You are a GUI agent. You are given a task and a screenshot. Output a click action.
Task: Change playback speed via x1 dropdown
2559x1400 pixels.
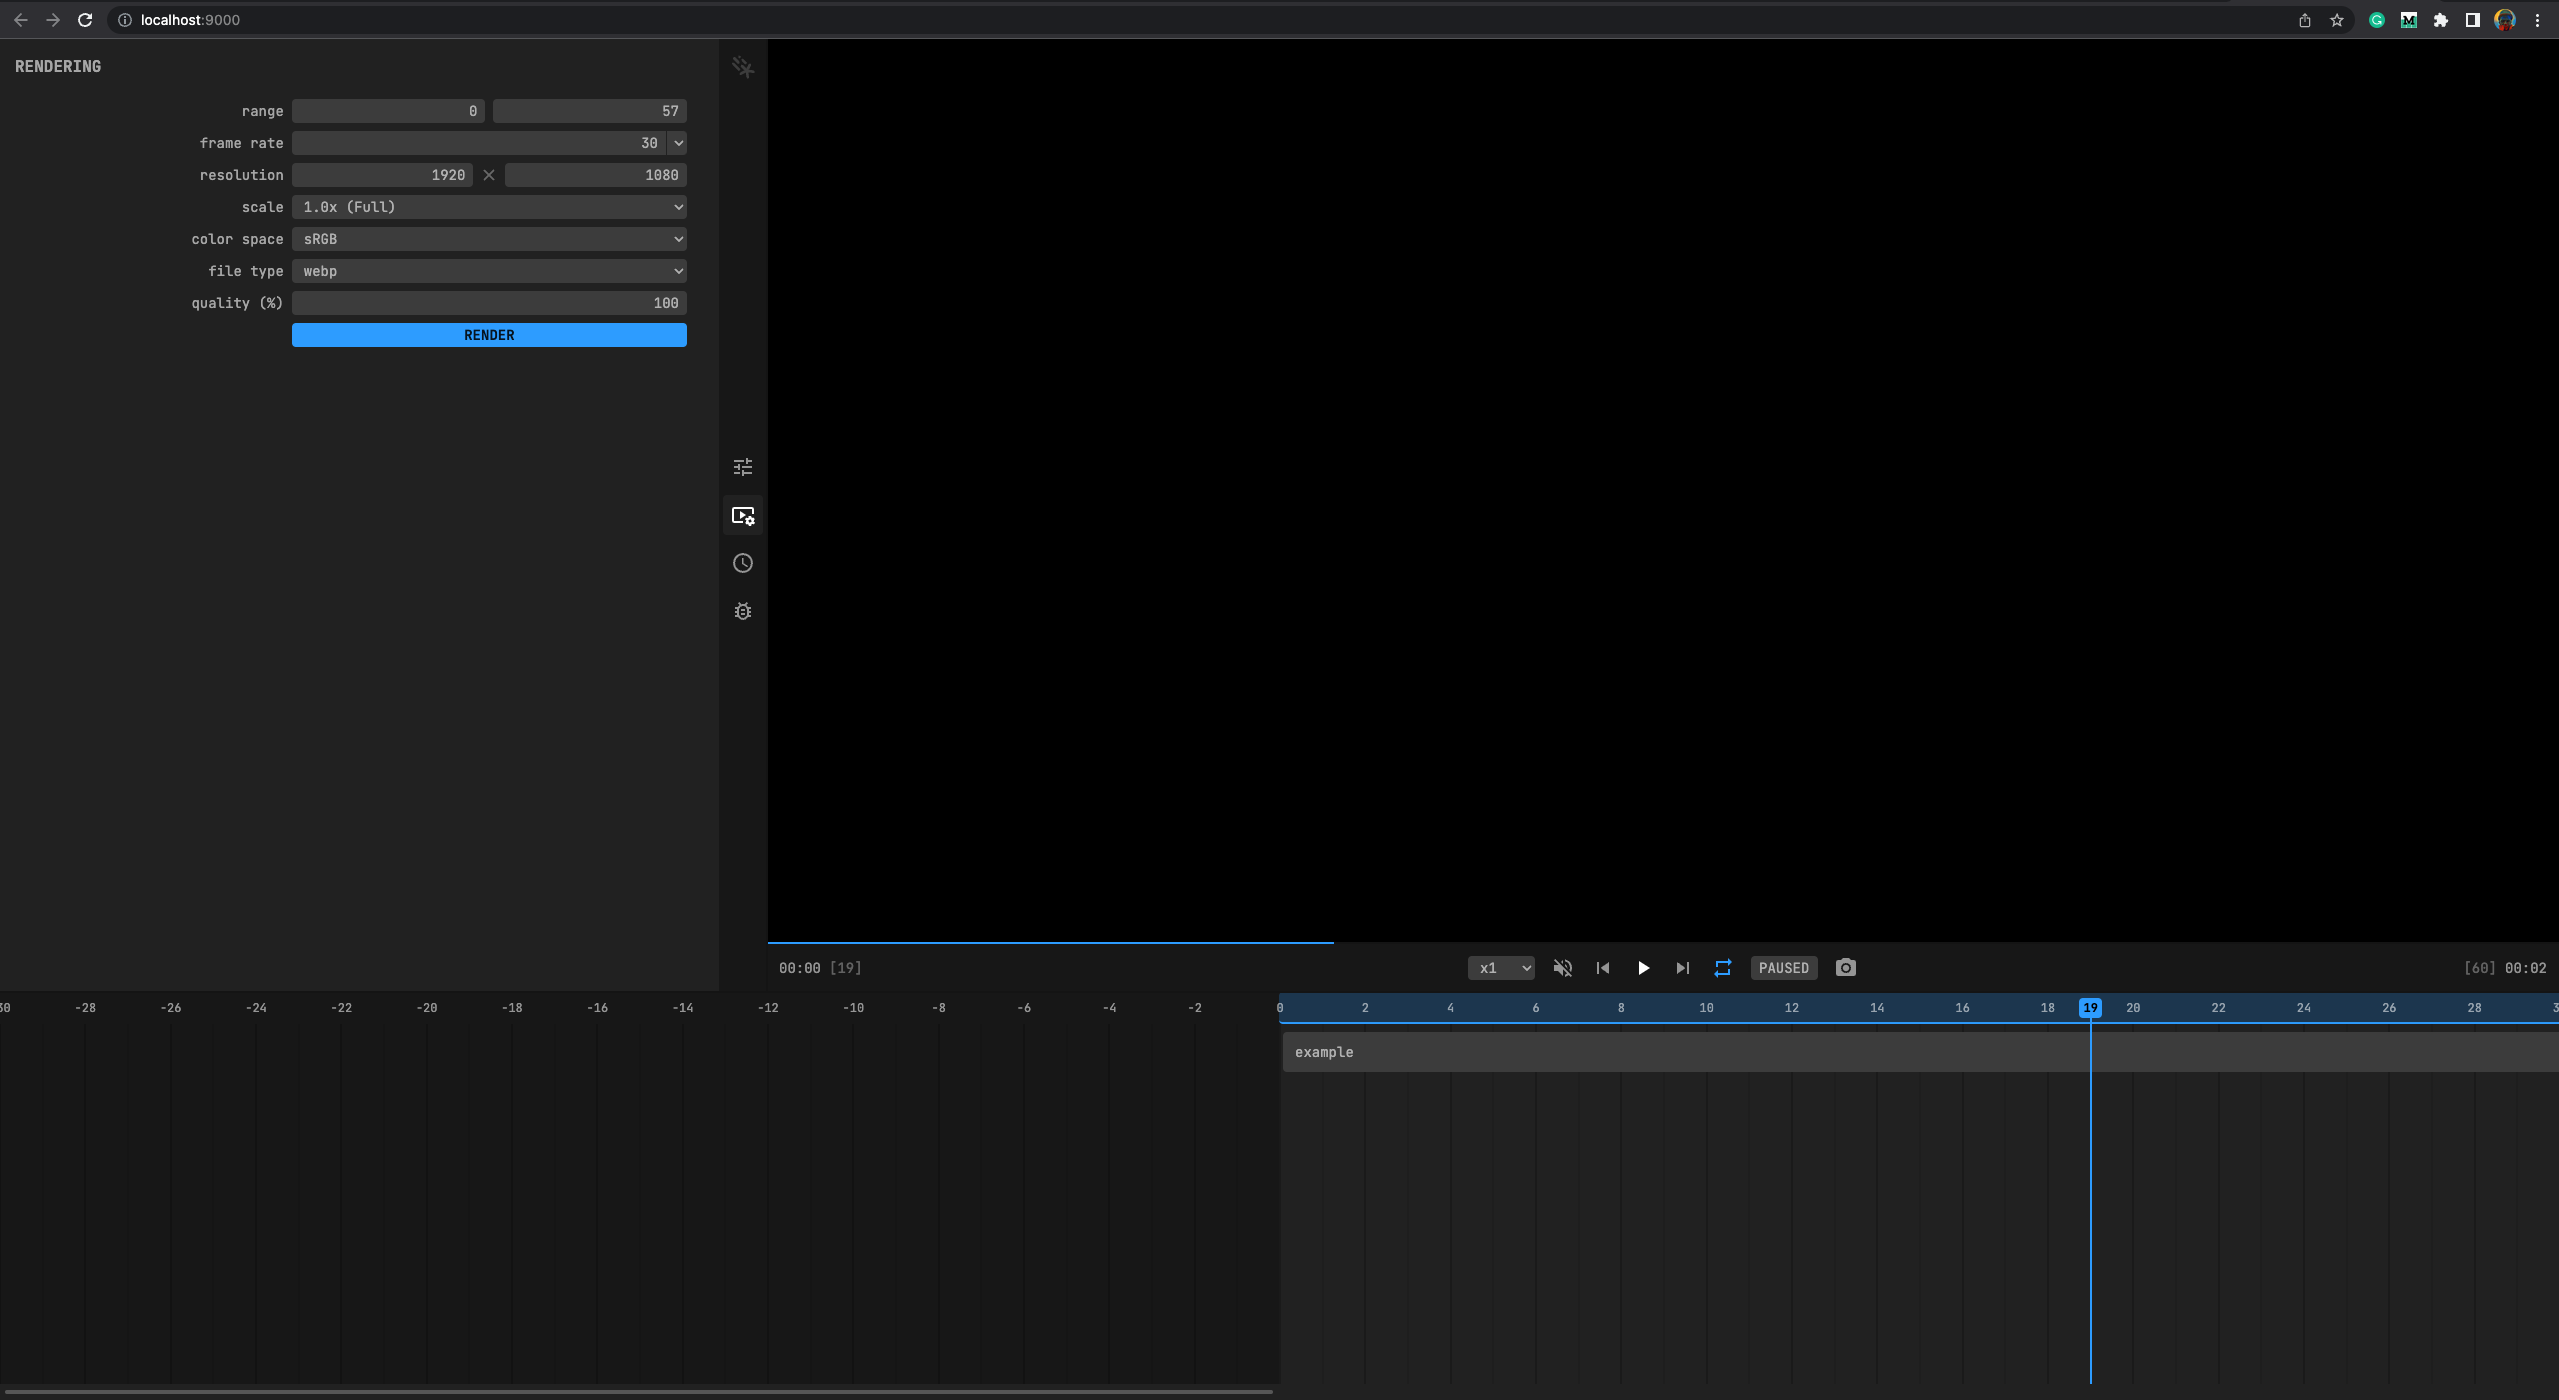pyautogui.click(x=1501, y=967)
